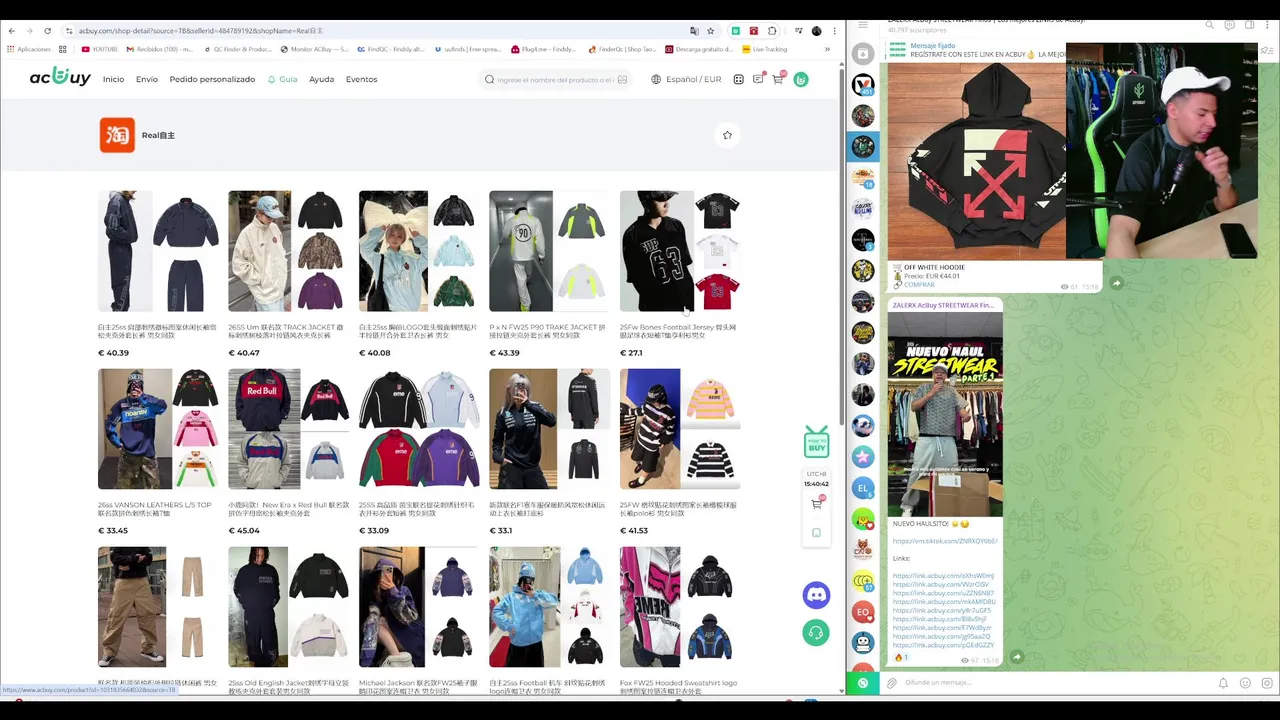The width and height of the screenshot is (1280, 720).
Task: Click the image search camera icon
Action: tap(622, 79)
